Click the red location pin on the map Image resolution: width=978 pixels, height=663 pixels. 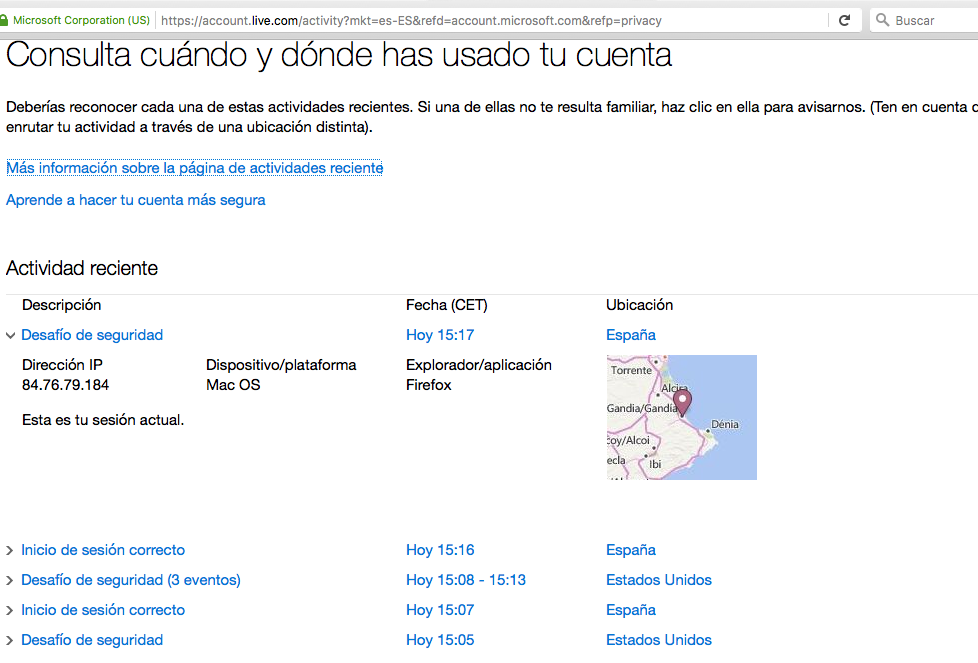(682, 400)
